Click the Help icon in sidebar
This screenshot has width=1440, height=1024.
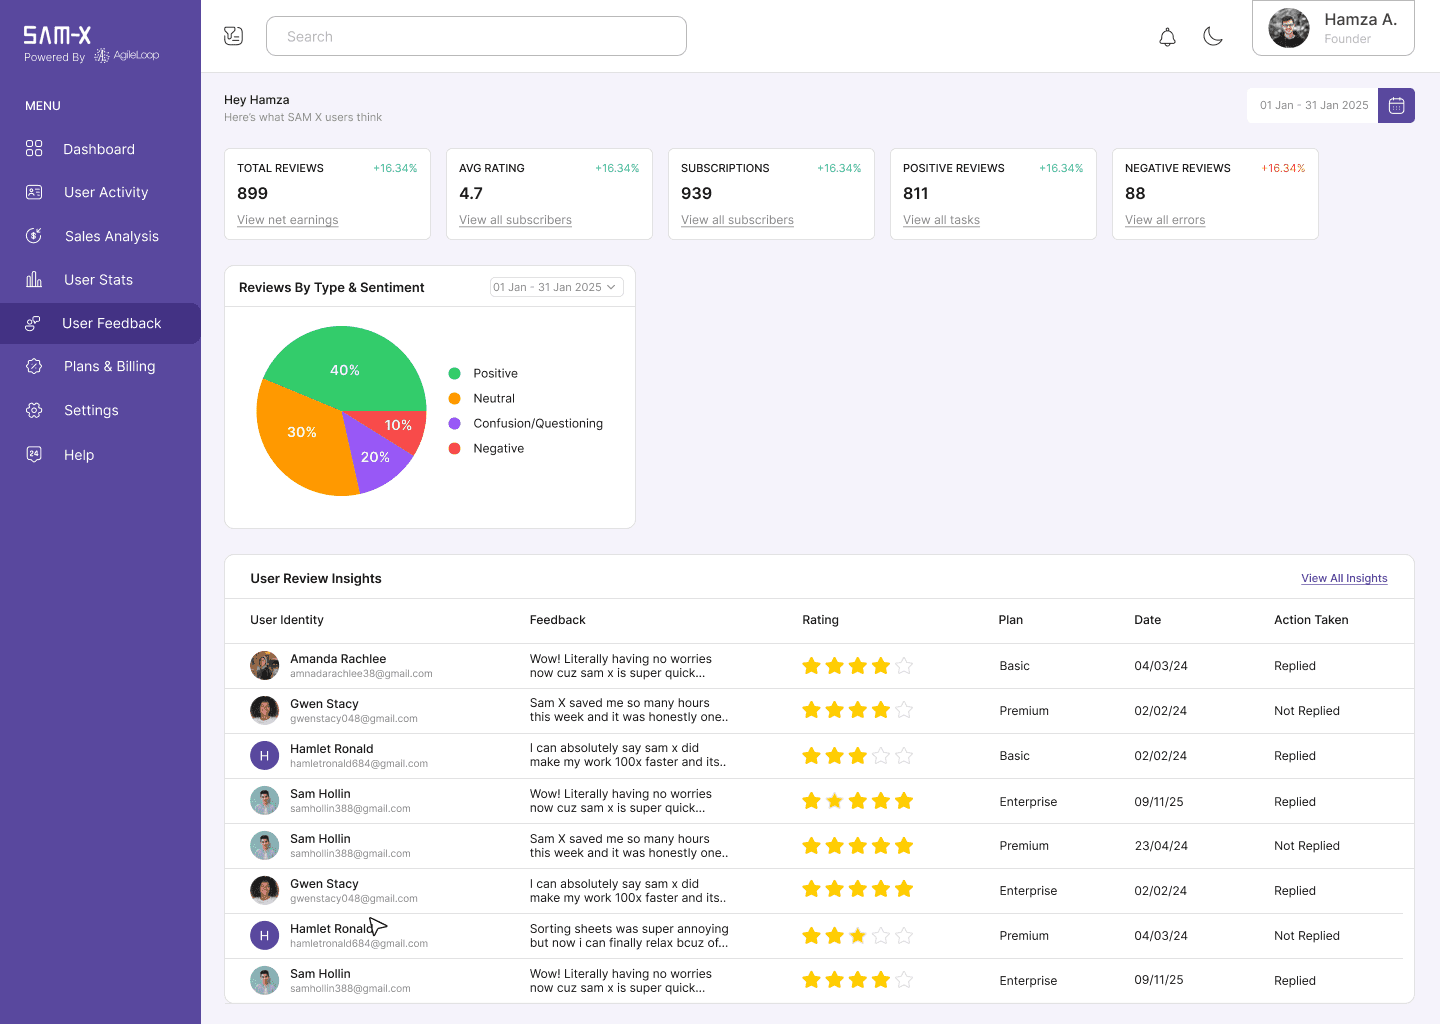click(x=34, y=454)
